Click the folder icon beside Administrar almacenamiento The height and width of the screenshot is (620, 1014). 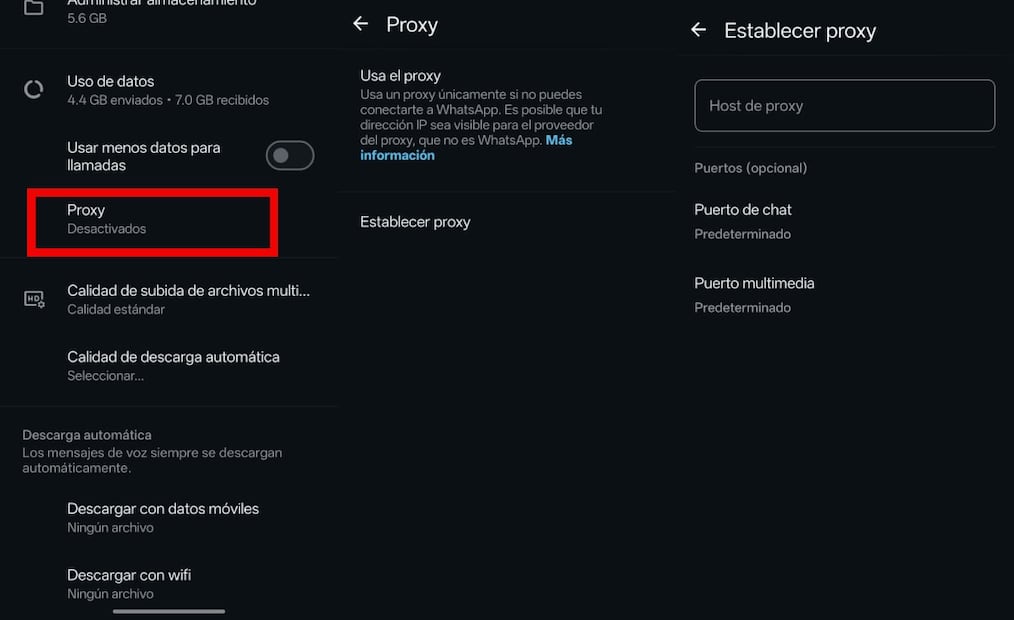tap(33, 5)
